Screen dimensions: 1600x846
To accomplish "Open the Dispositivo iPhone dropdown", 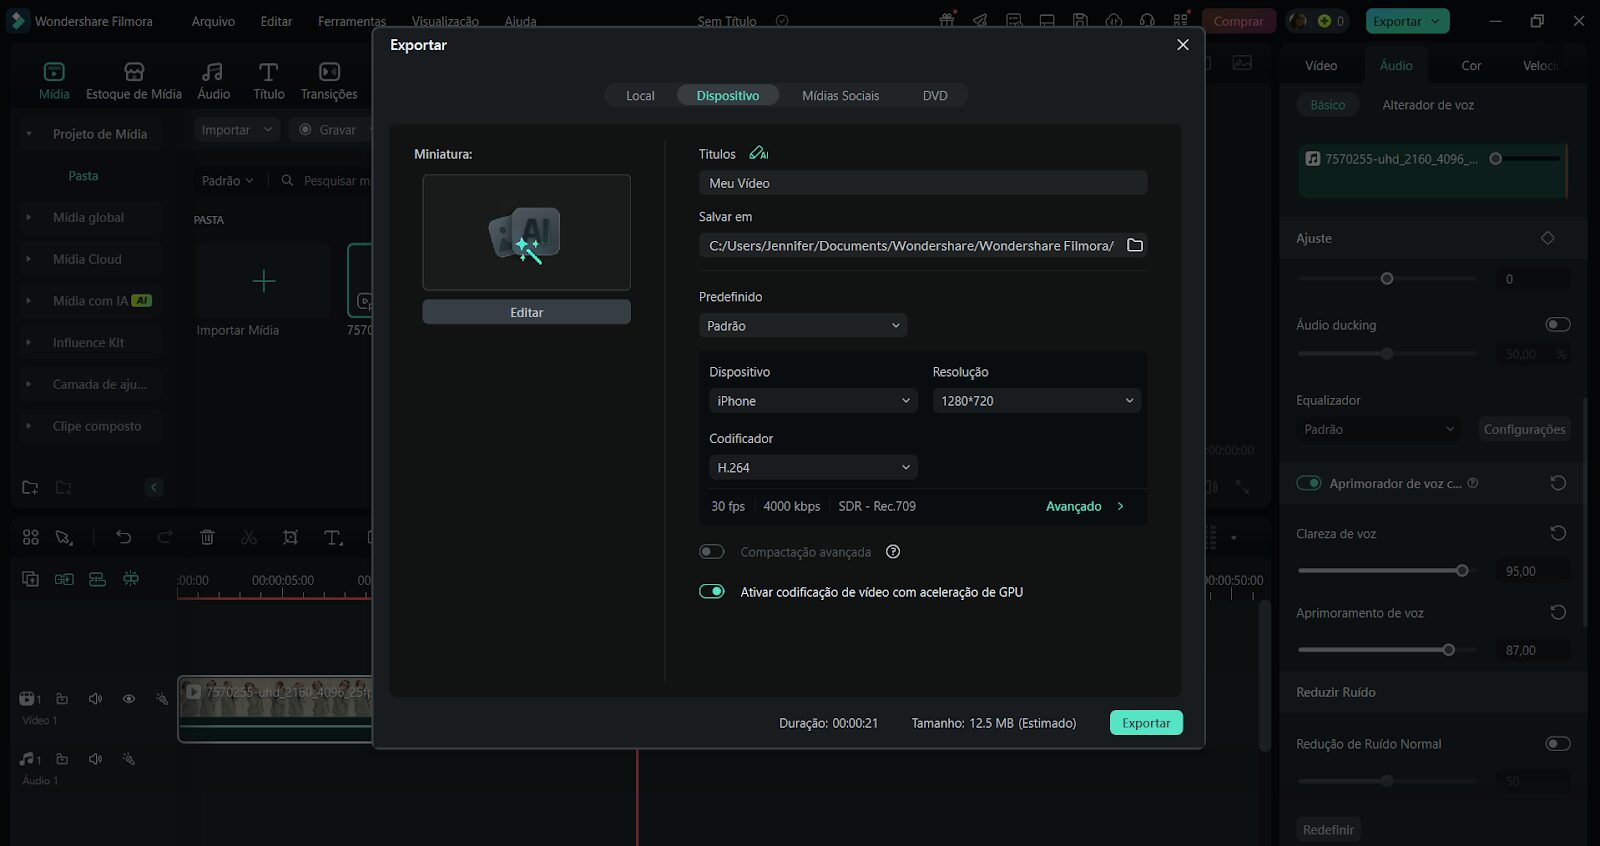I will pos(812,401).
